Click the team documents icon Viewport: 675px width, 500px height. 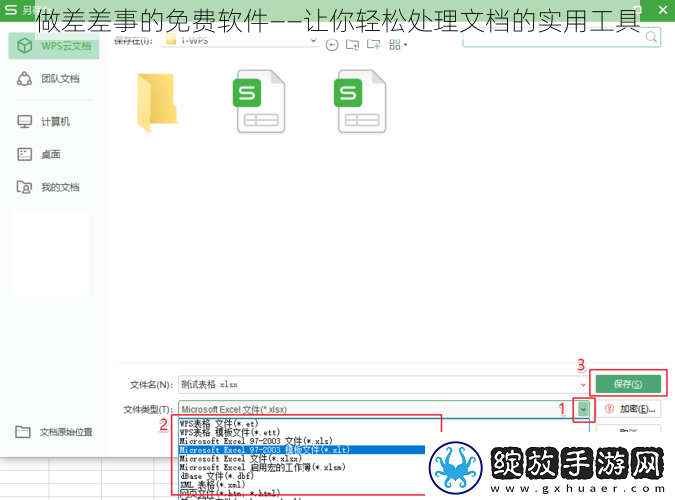coord(24,79)
